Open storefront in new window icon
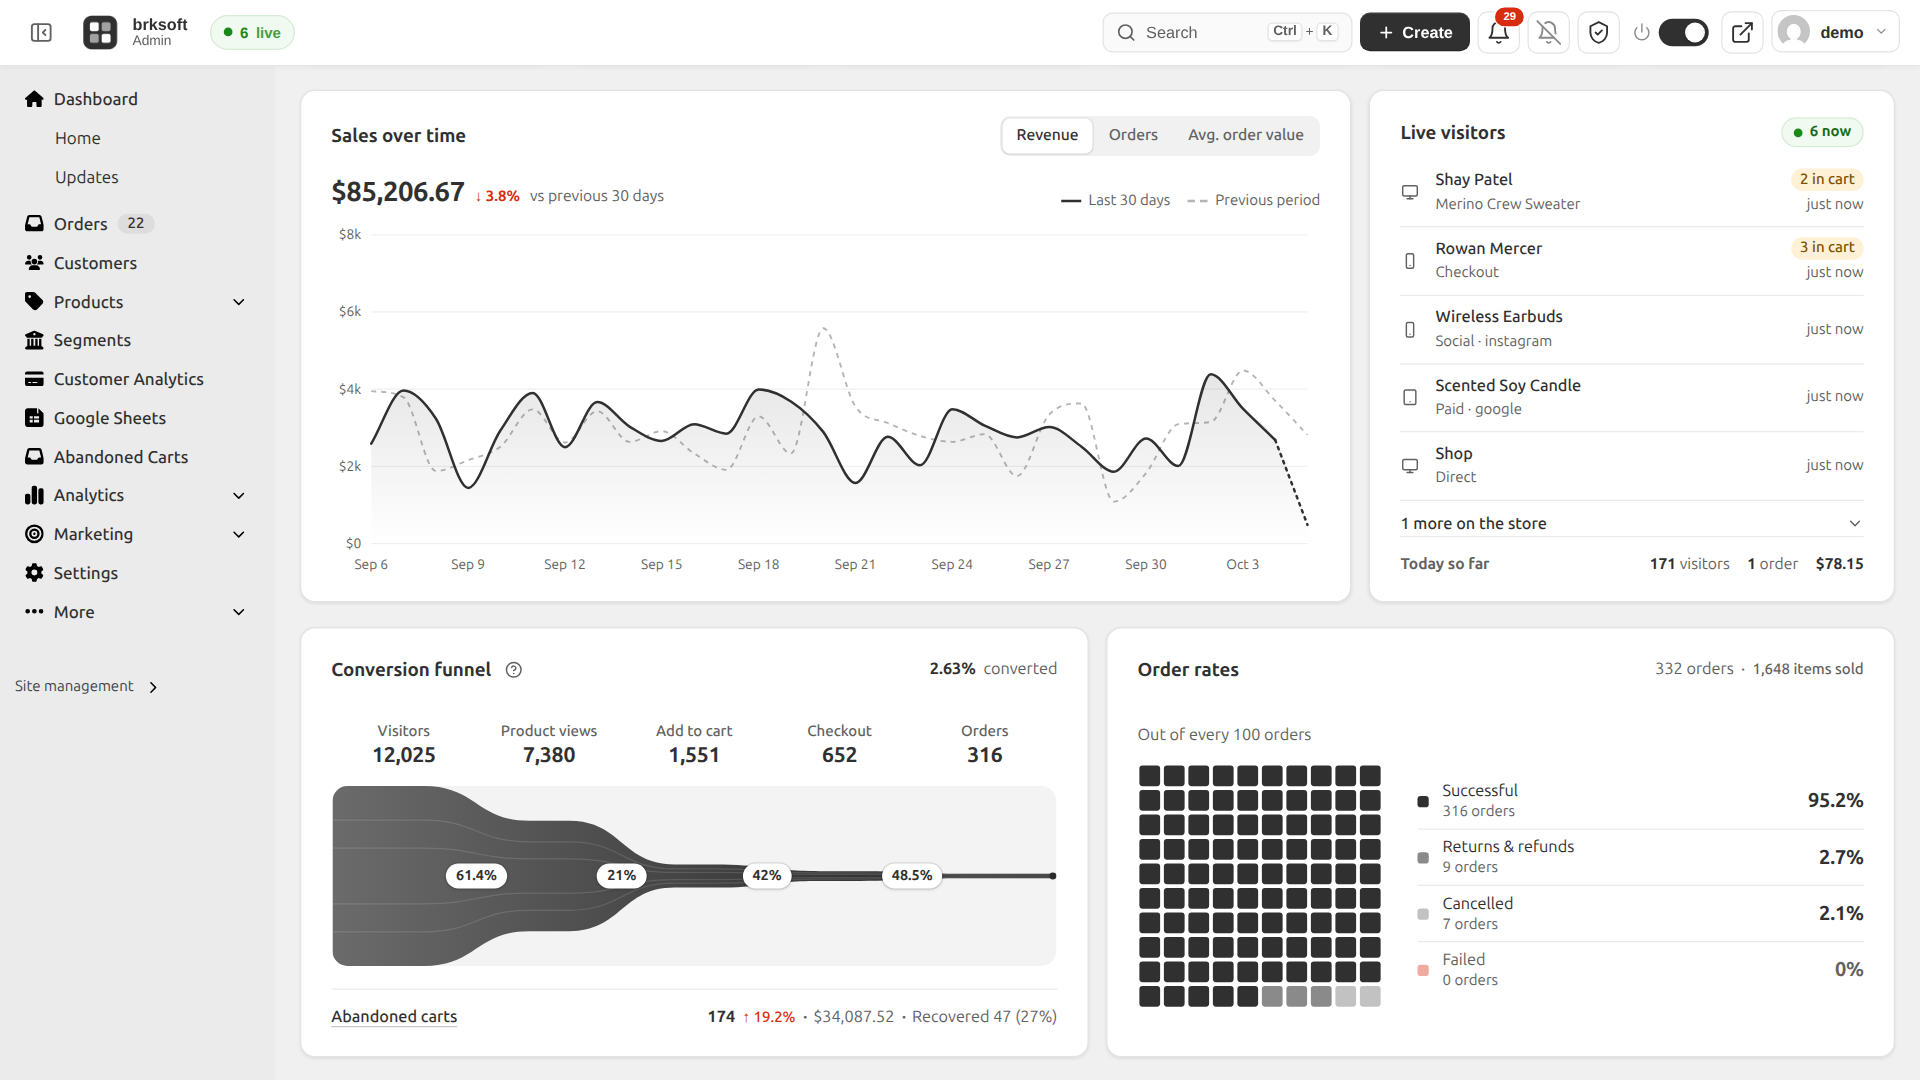The image size is (1920, 1080). [x=1742, y=33]
